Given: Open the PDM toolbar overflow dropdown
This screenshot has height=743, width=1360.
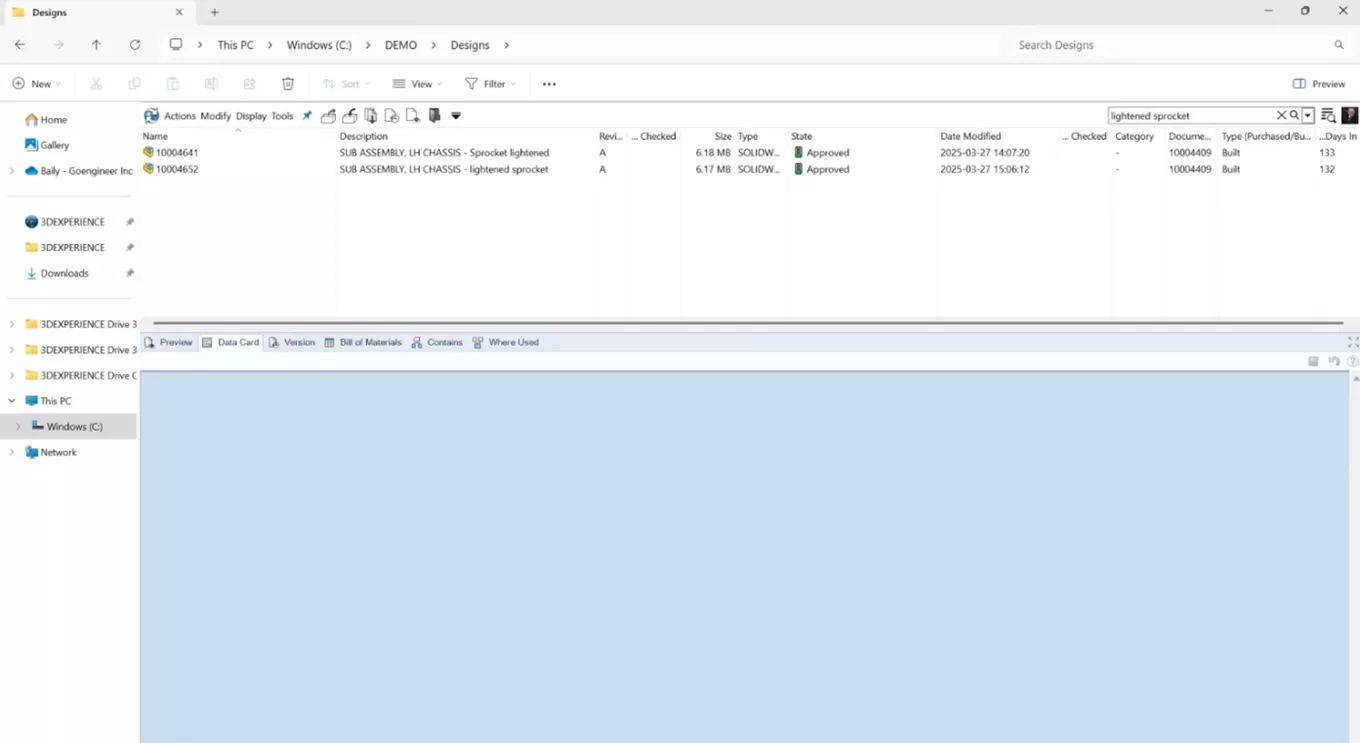Looking at the screenshot, I should pos(456,116).
